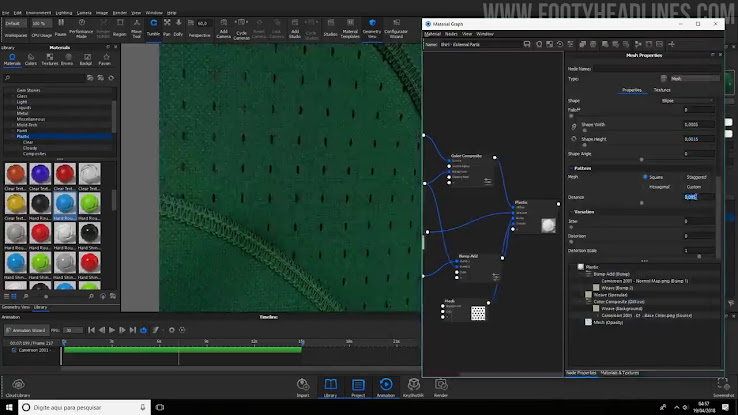The height and width of the screenshot is (415, 738).
Task: Click the Distance value input field
Action: tap(699, 197)
